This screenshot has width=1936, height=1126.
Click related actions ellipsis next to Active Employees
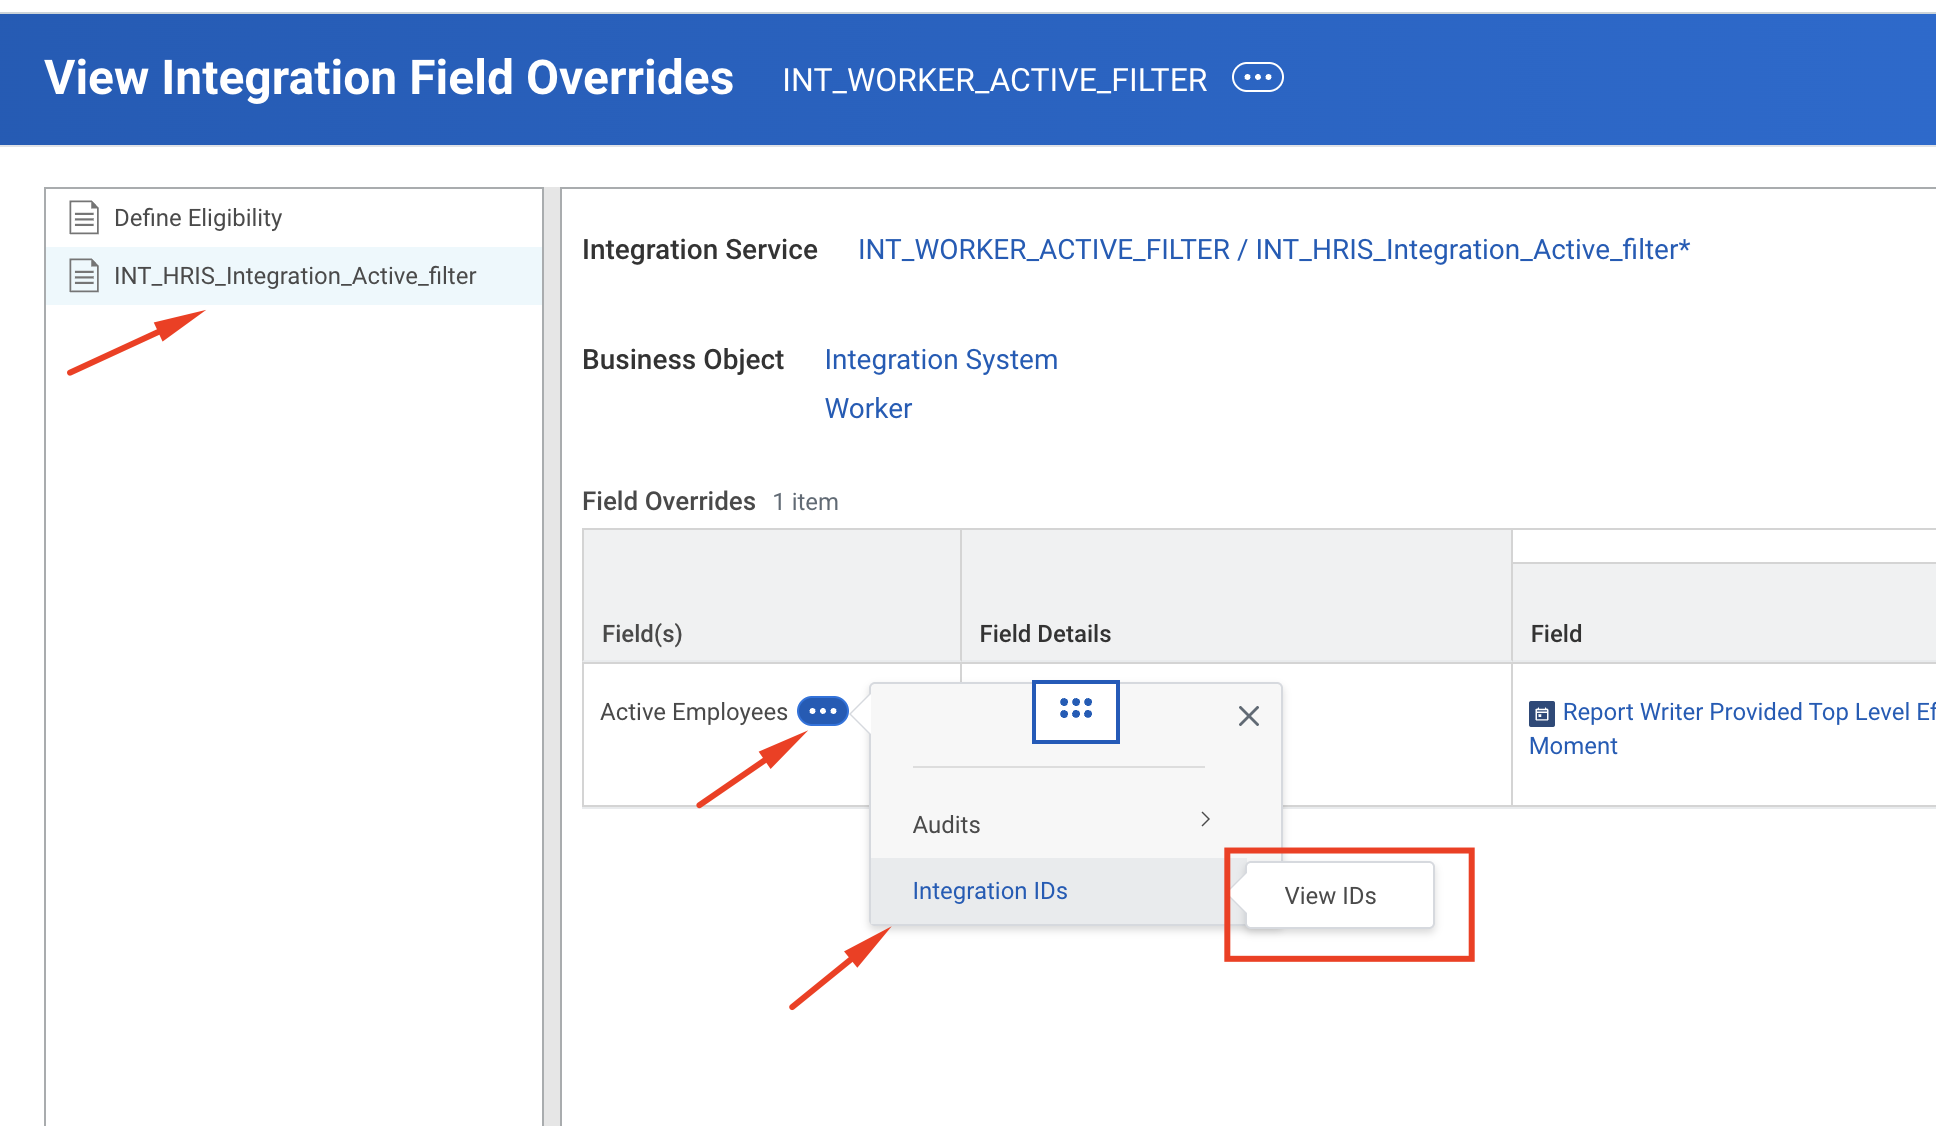pos(822,711)
